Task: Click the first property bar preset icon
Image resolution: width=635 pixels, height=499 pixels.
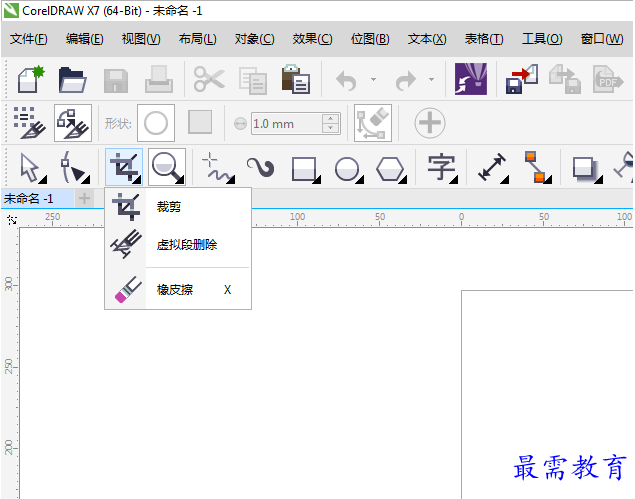Action: click(x=29, y=123)
